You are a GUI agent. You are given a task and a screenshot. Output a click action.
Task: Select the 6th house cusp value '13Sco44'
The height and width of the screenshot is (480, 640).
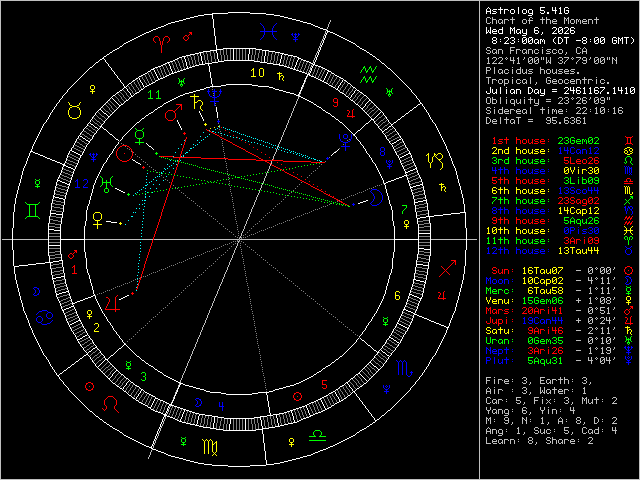click(x=578, y=191)
